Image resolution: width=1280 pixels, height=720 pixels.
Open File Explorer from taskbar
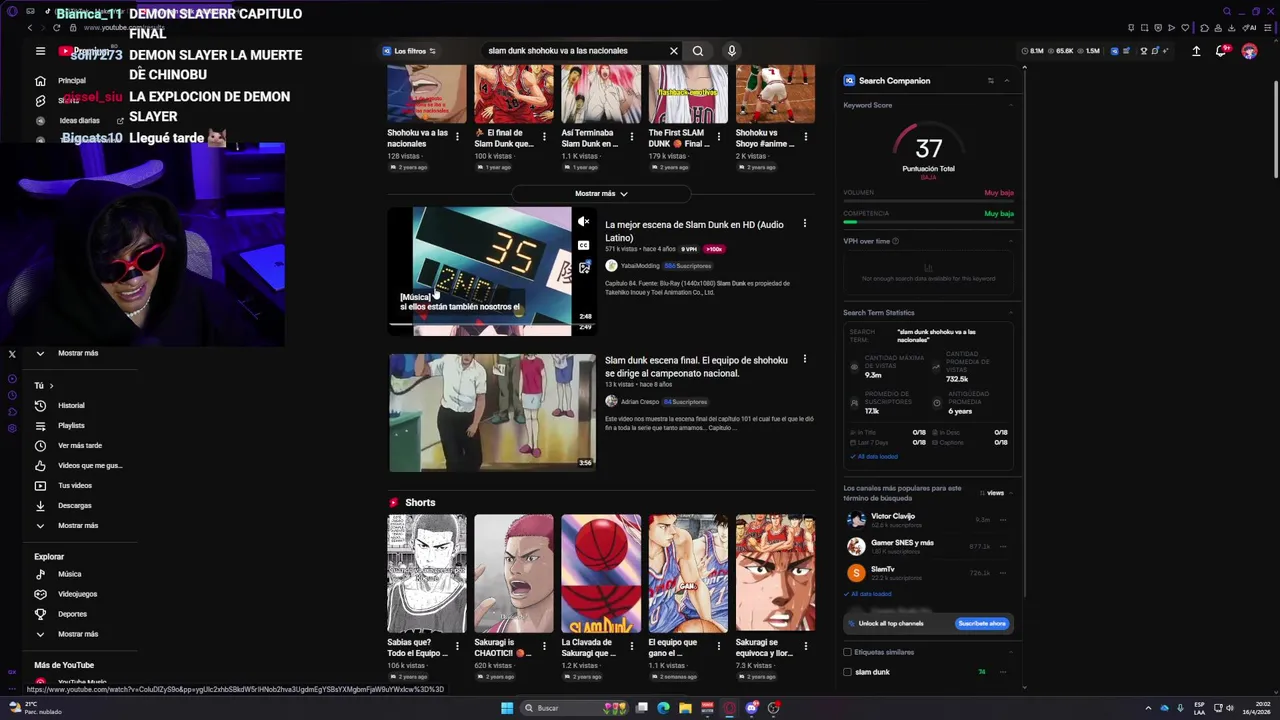click(x=685, y=708)
